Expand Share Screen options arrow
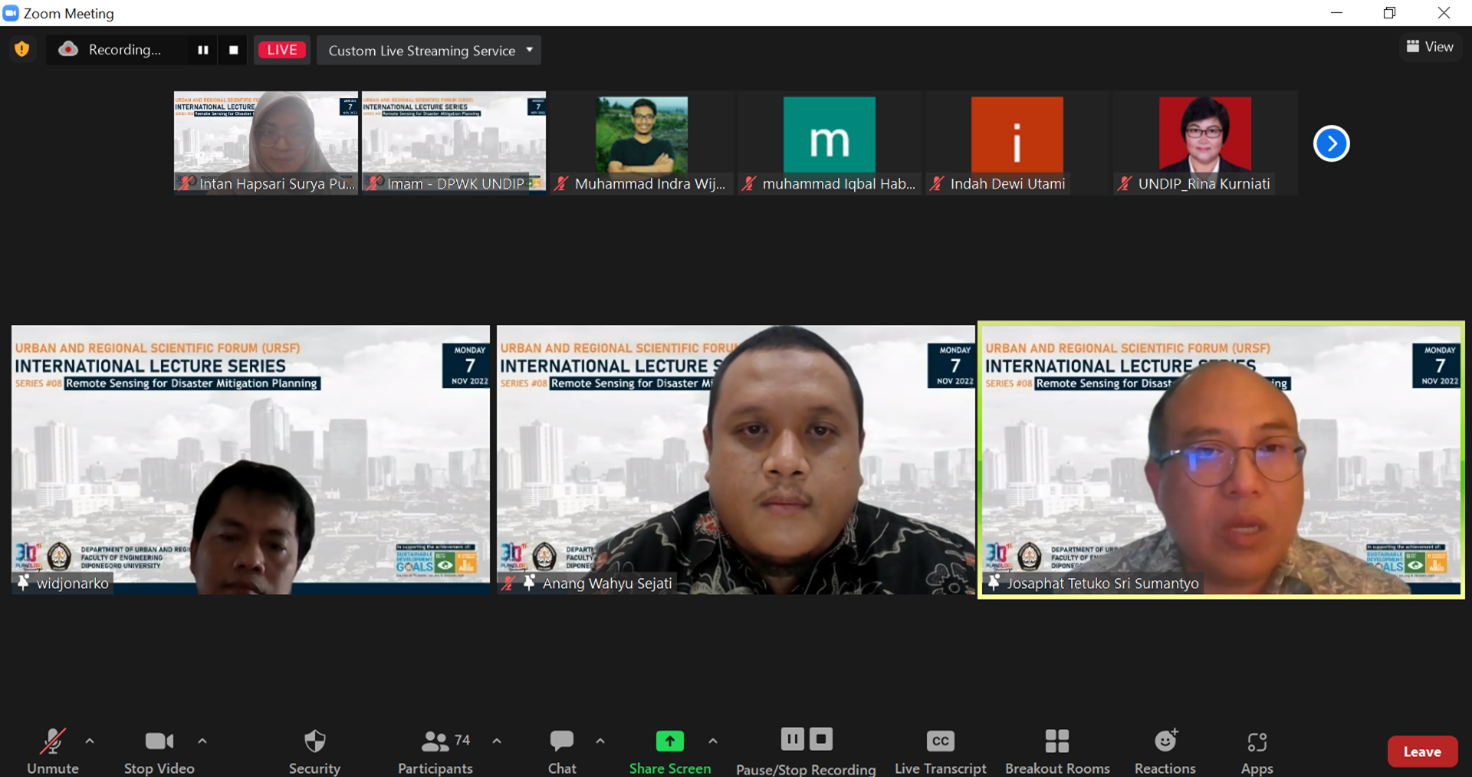This screenshot has width=1472, height=777. click(x=713, y=741)
